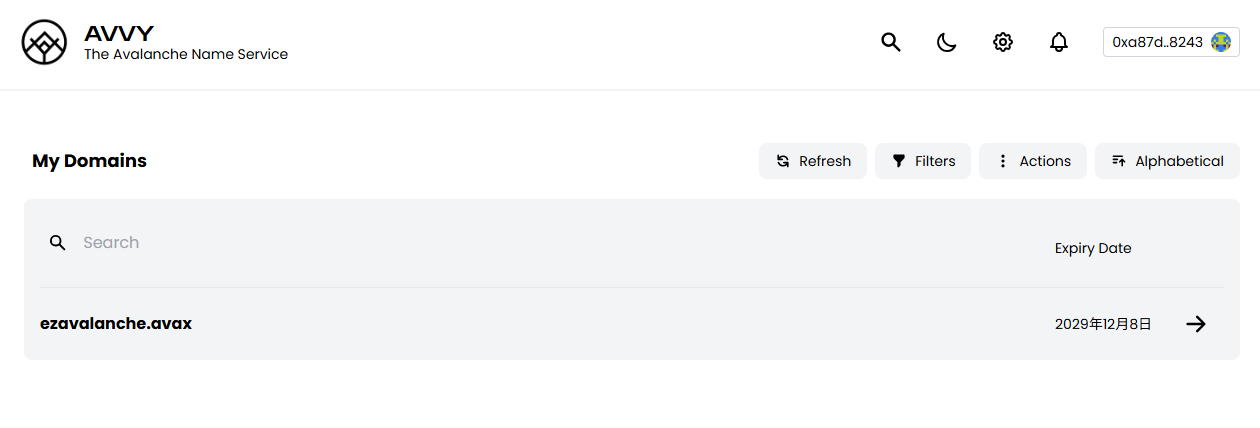Click the wallet address 0xa87d..8243 button

pyautogui.click(x=1157, y=42)
